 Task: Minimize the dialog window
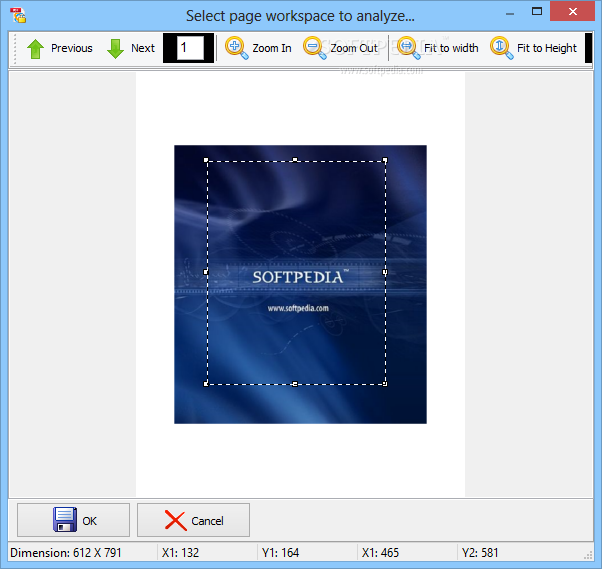(510, 13)
